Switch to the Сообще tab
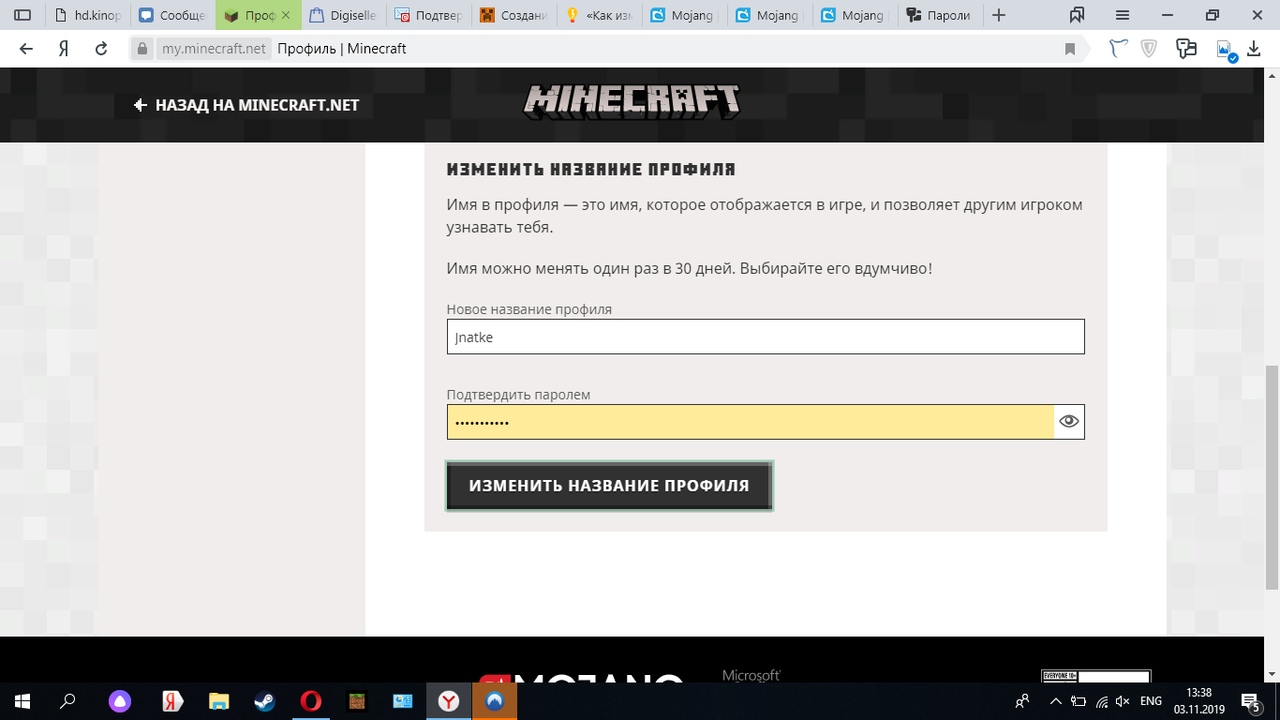The width and height of the screenshot is (1280, 720). click(x=172, y=15)
